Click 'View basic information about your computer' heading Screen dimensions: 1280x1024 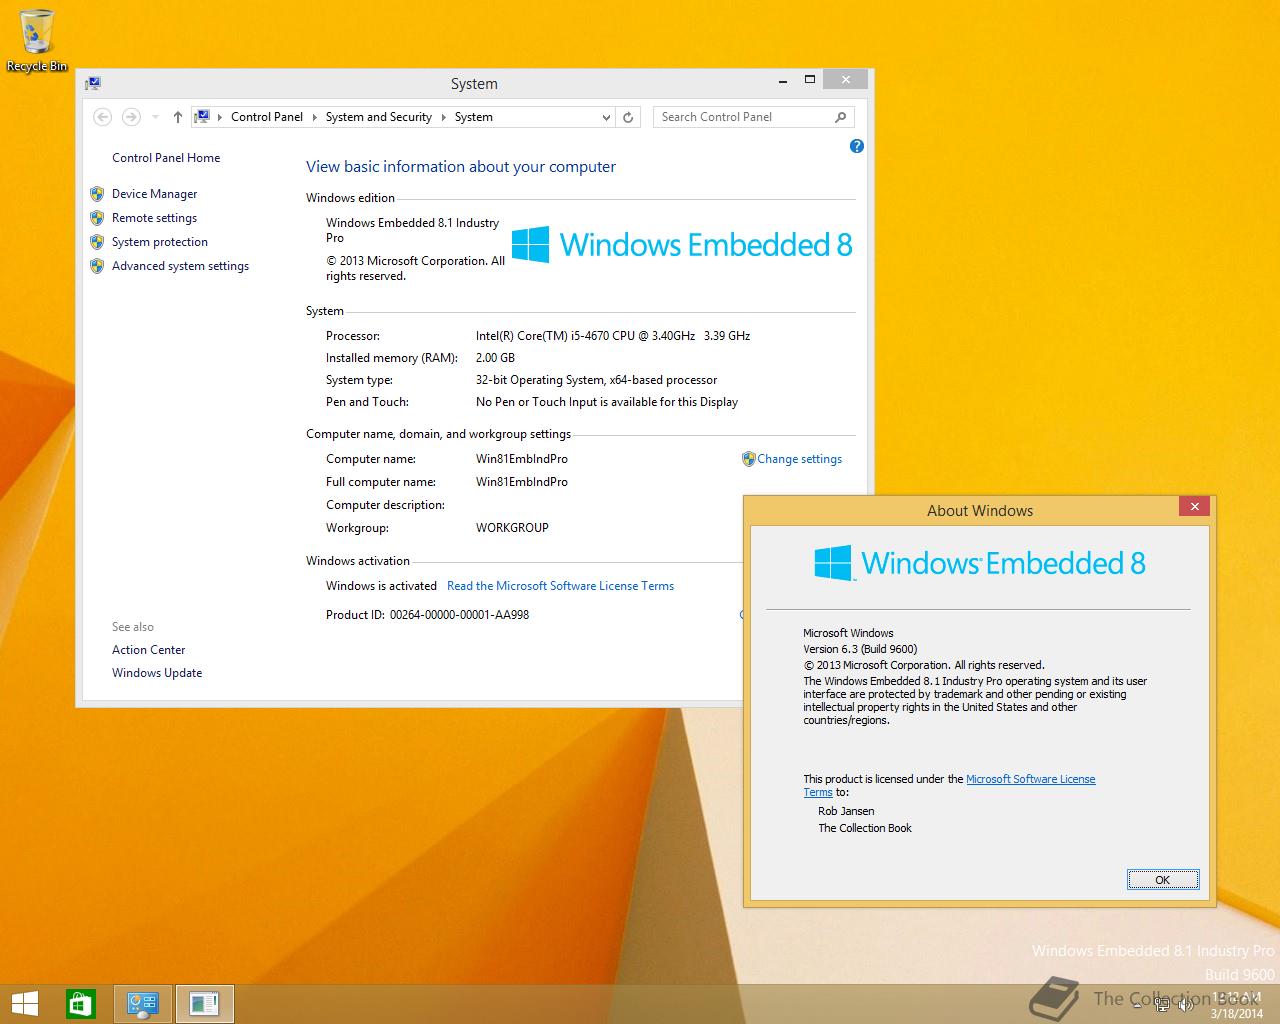coord(461,167)
